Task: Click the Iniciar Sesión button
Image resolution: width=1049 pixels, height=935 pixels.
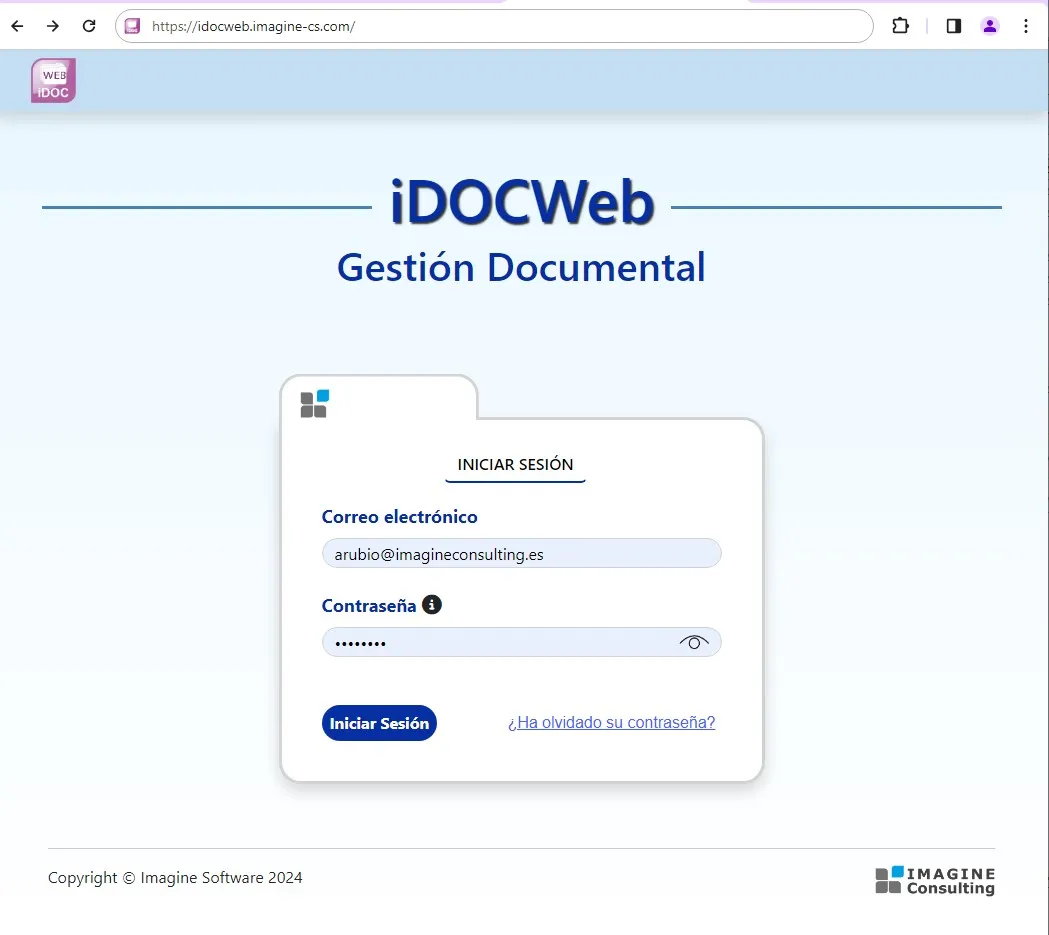Action: pos(379,723)
